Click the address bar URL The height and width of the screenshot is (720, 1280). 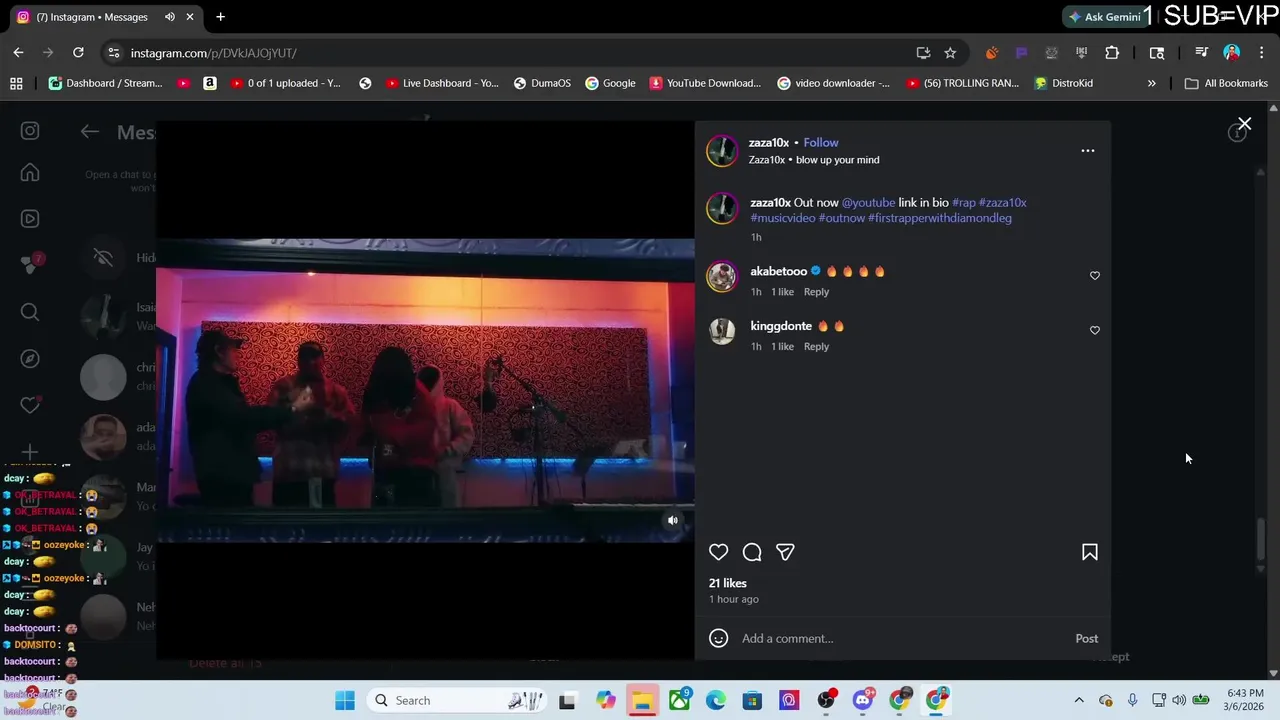[x=213, y=53]
